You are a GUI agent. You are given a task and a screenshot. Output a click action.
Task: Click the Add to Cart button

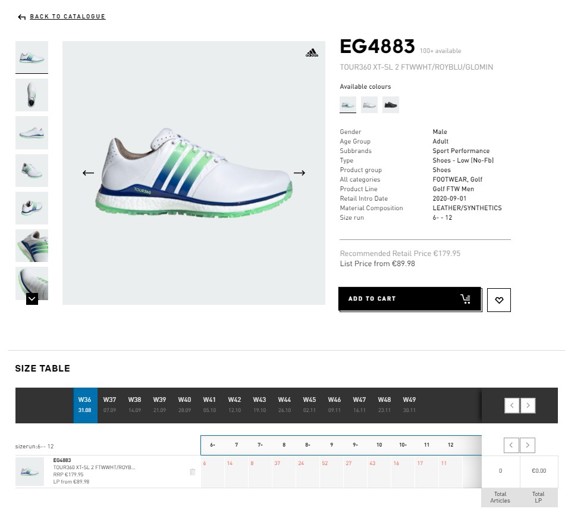click(x=410, y=299)
